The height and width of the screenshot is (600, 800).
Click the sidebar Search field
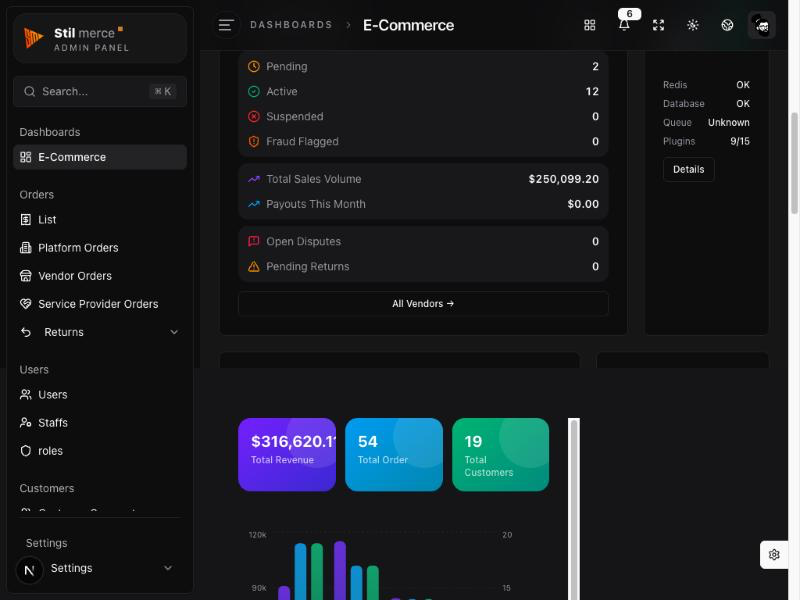100,91
